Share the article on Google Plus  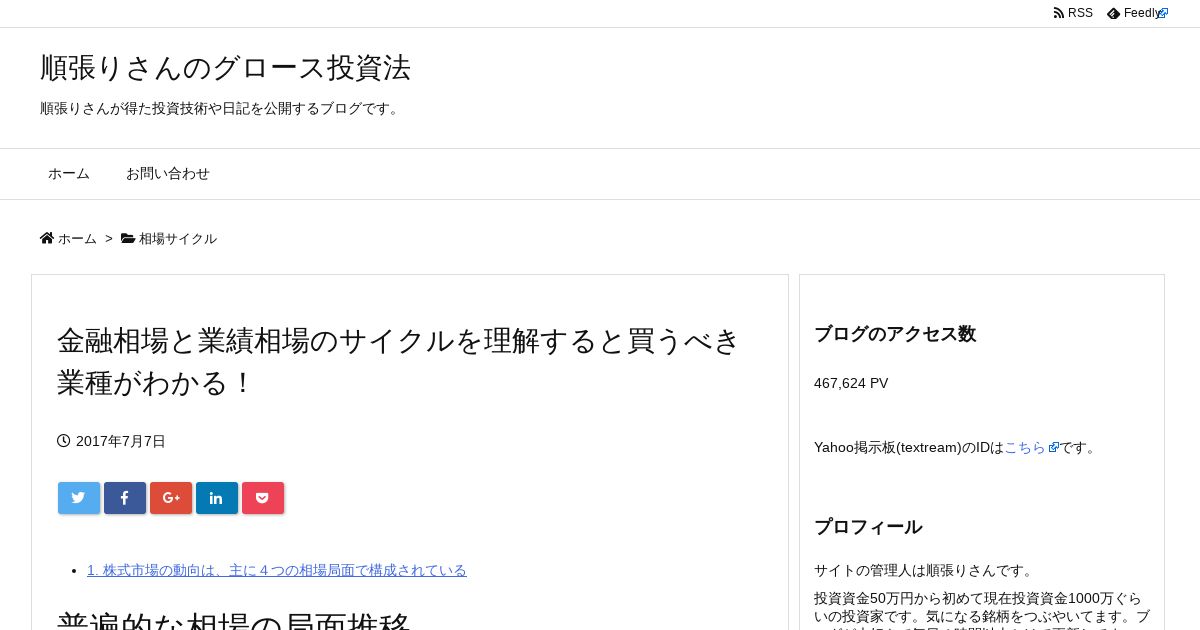(171, 498)
